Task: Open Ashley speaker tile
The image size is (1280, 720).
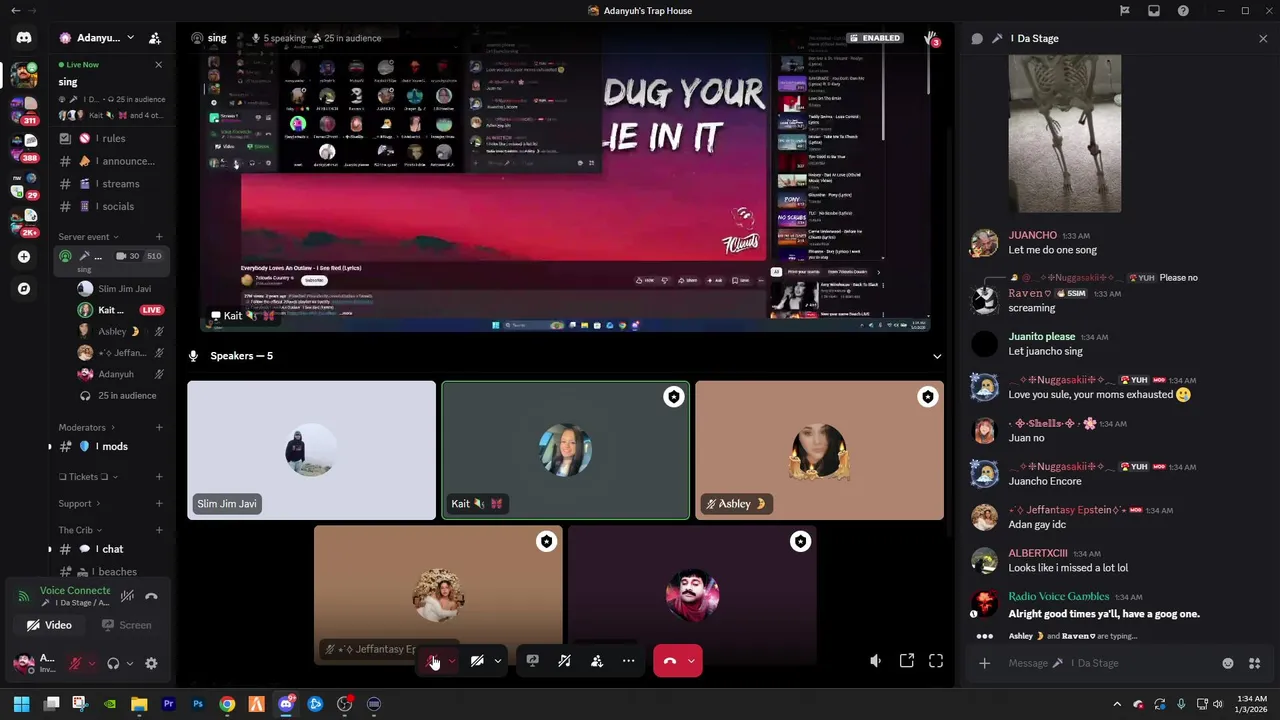Action: (819, 450)
